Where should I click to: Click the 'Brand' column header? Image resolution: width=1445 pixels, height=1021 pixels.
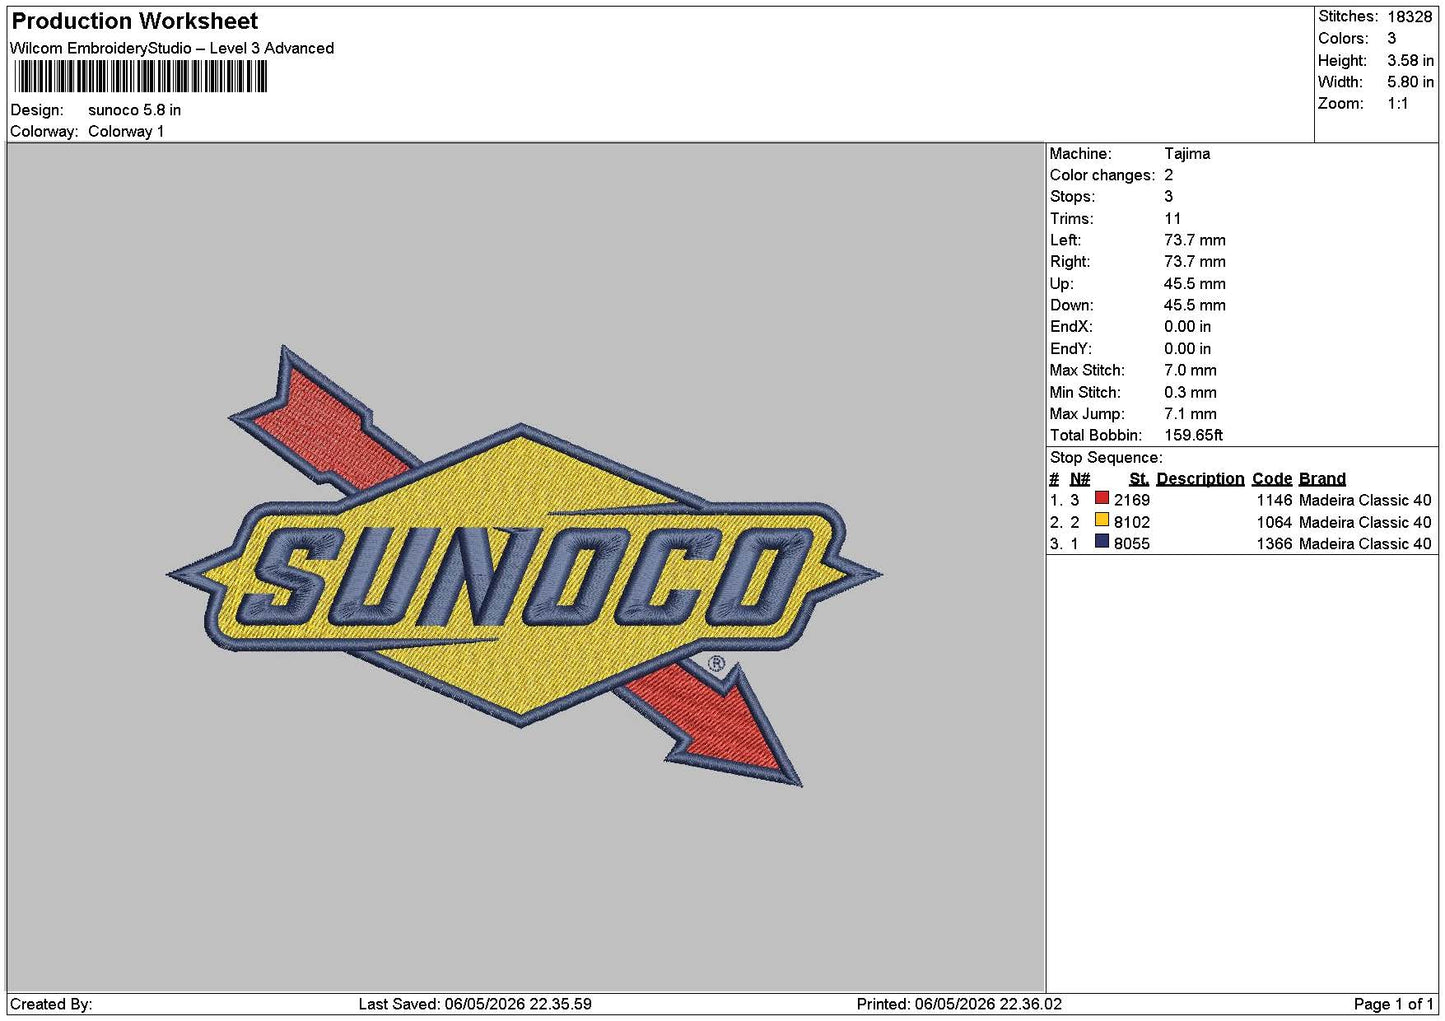[1322, 479]
